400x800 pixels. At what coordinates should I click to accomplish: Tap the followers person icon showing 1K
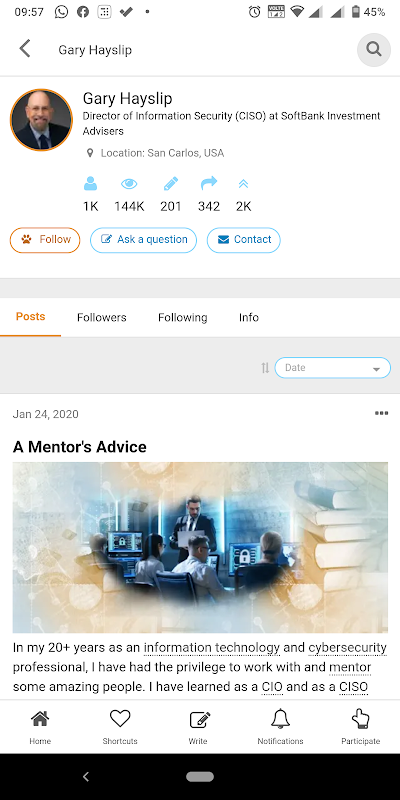coord(90,183)
